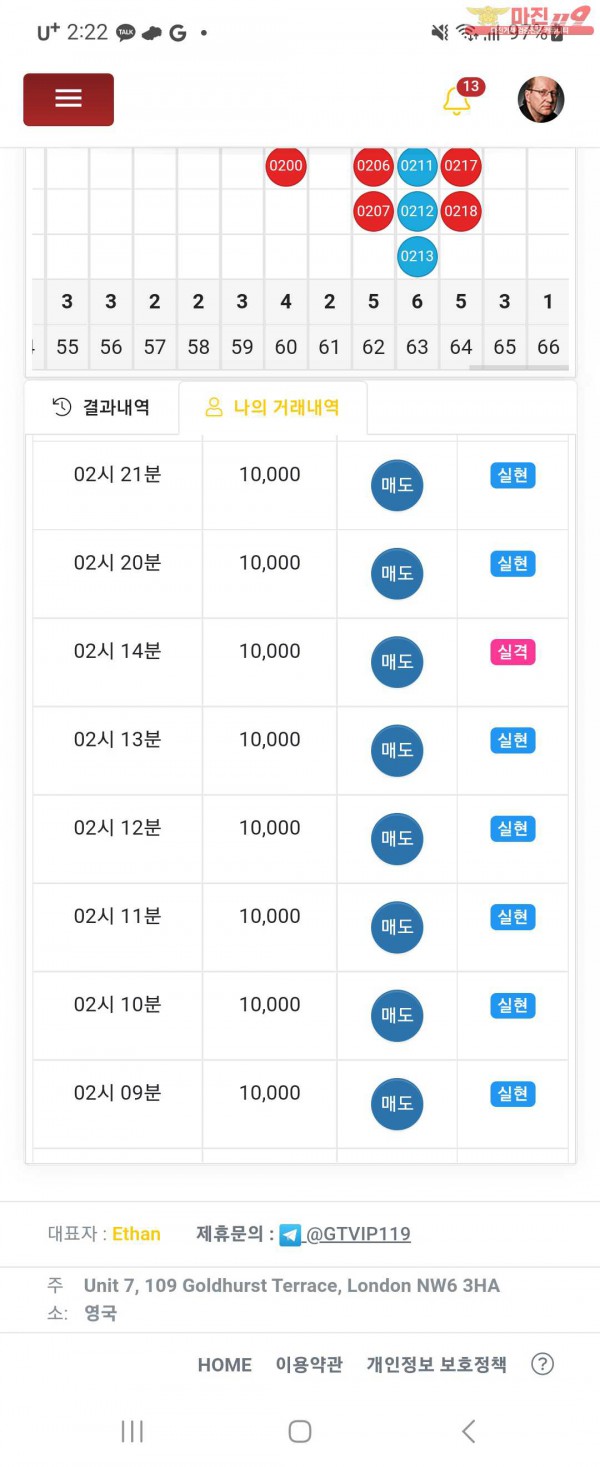Open the 개인정보 보호정책 link
The width and height of the screenshot is (600, 1467).
click(x=437, y=1364)
